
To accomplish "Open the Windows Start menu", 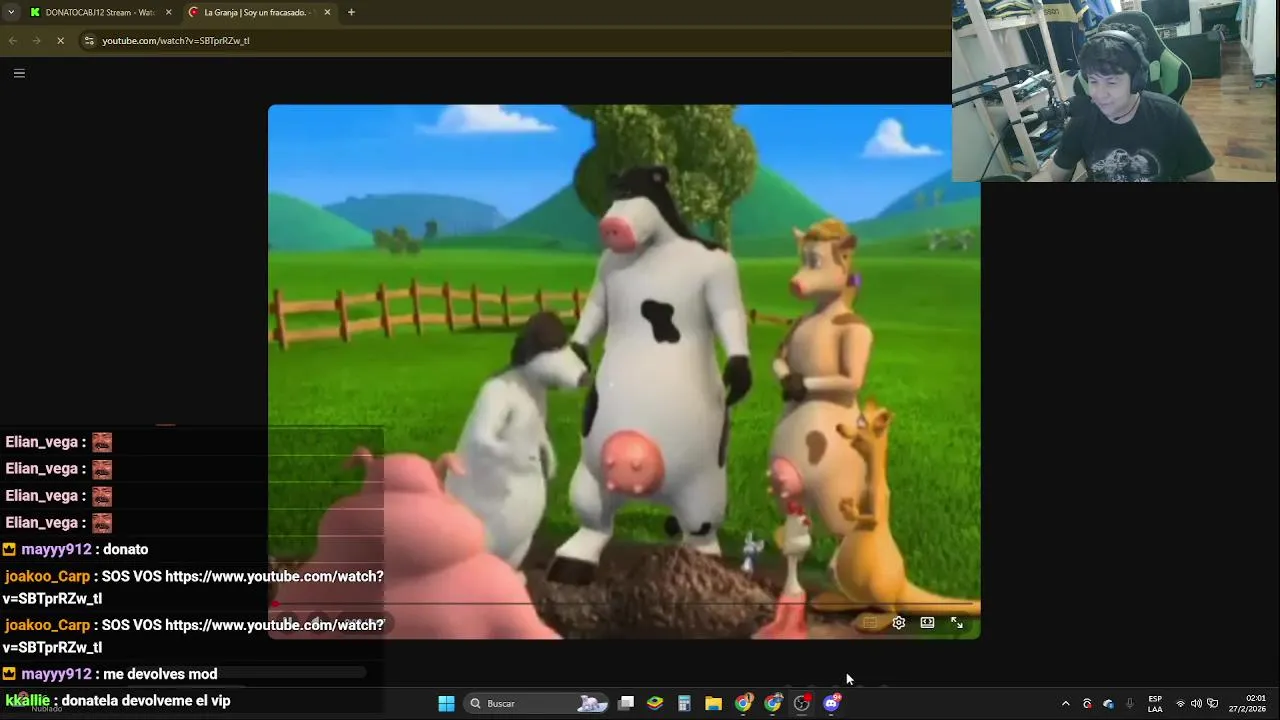I will click(446, 703).
